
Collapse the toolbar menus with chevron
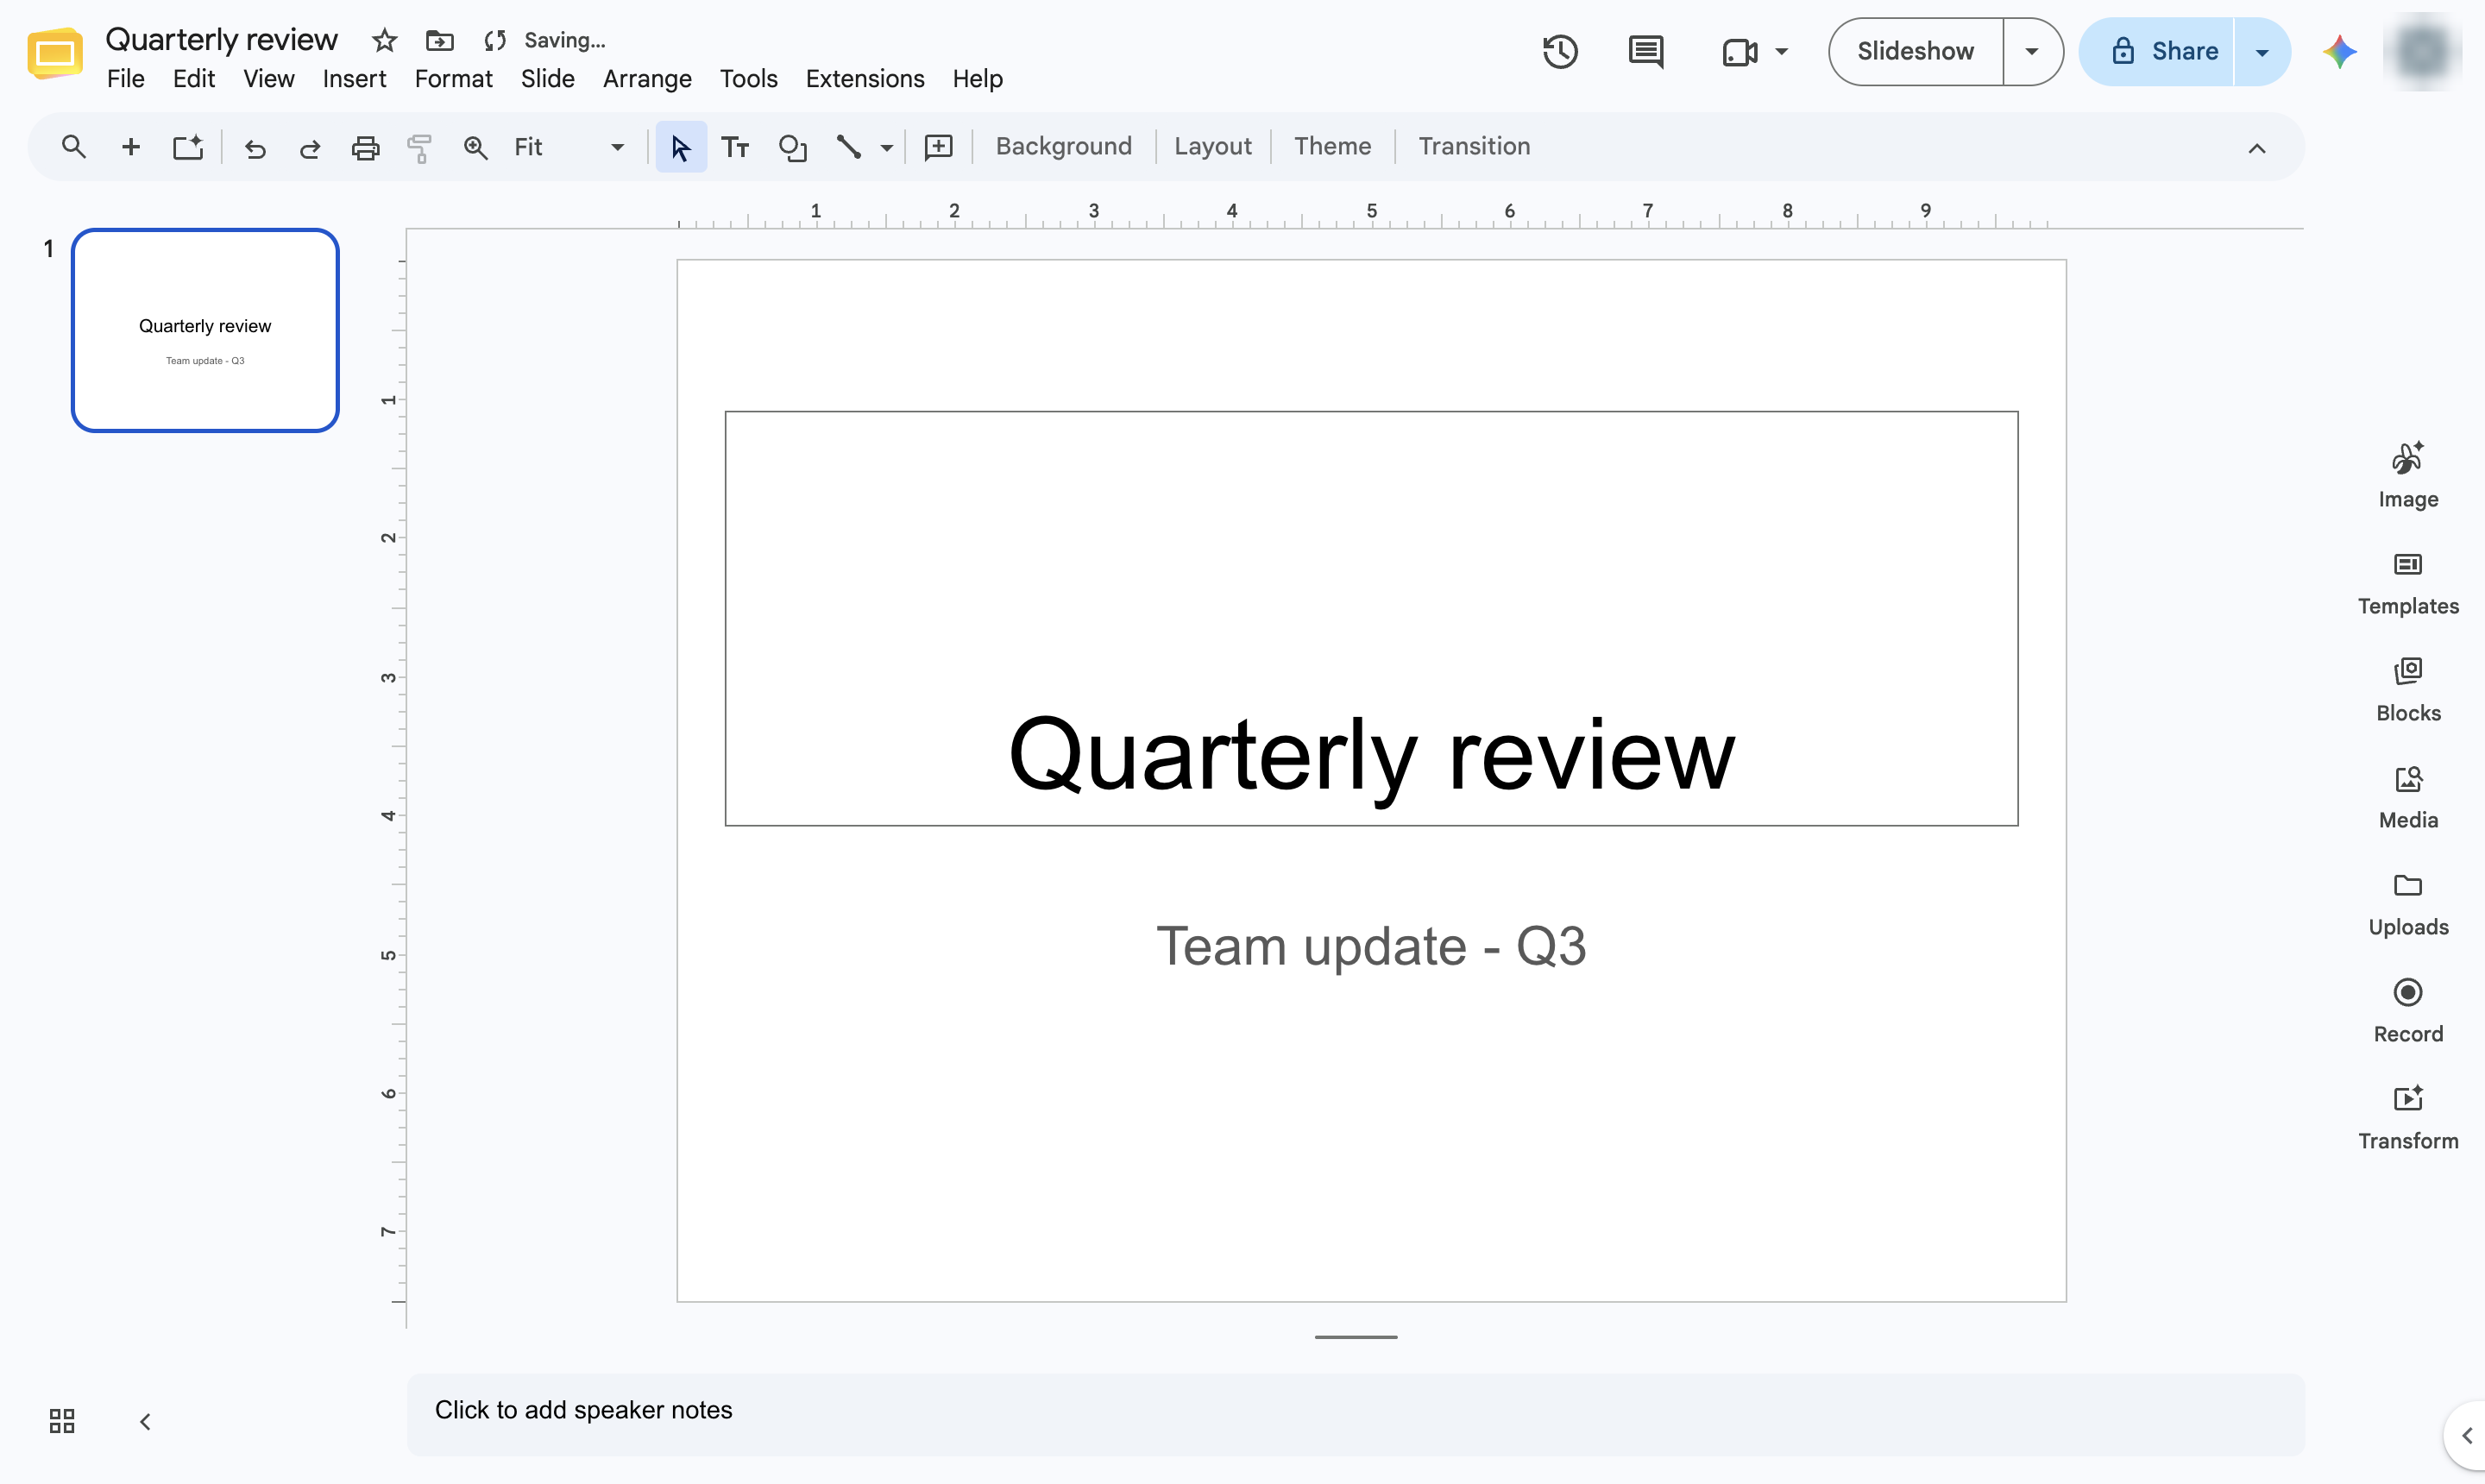pos(2256,148)
